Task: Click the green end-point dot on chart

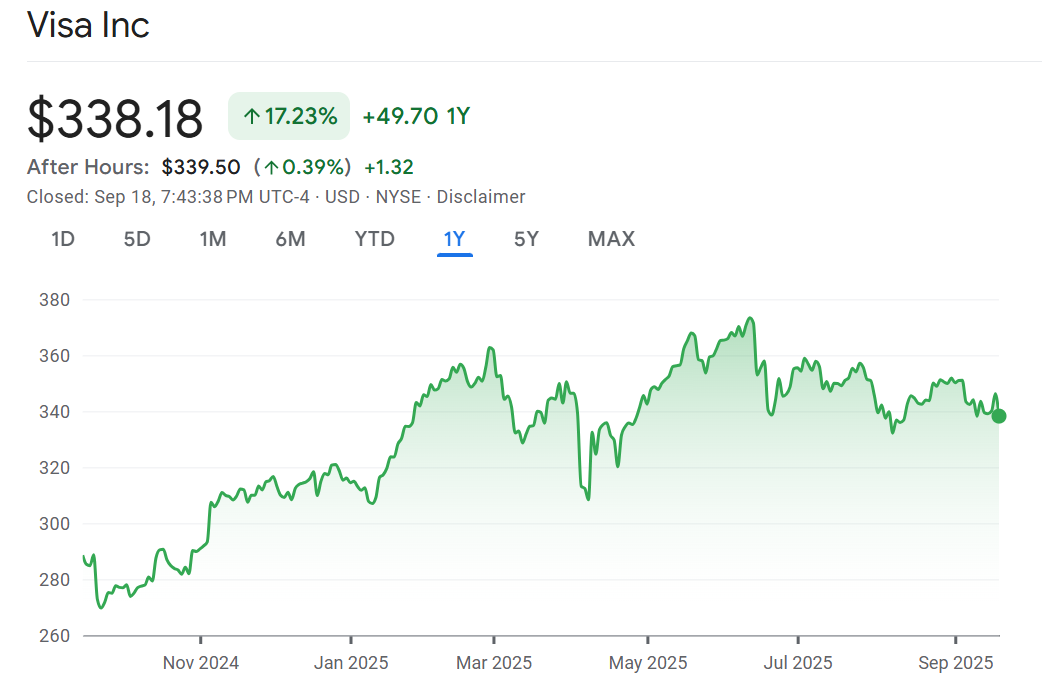Action: pos(998,416)
